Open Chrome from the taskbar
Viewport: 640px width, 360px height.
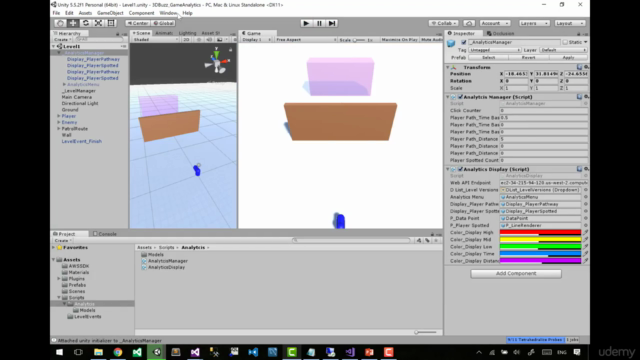(118, 352)
